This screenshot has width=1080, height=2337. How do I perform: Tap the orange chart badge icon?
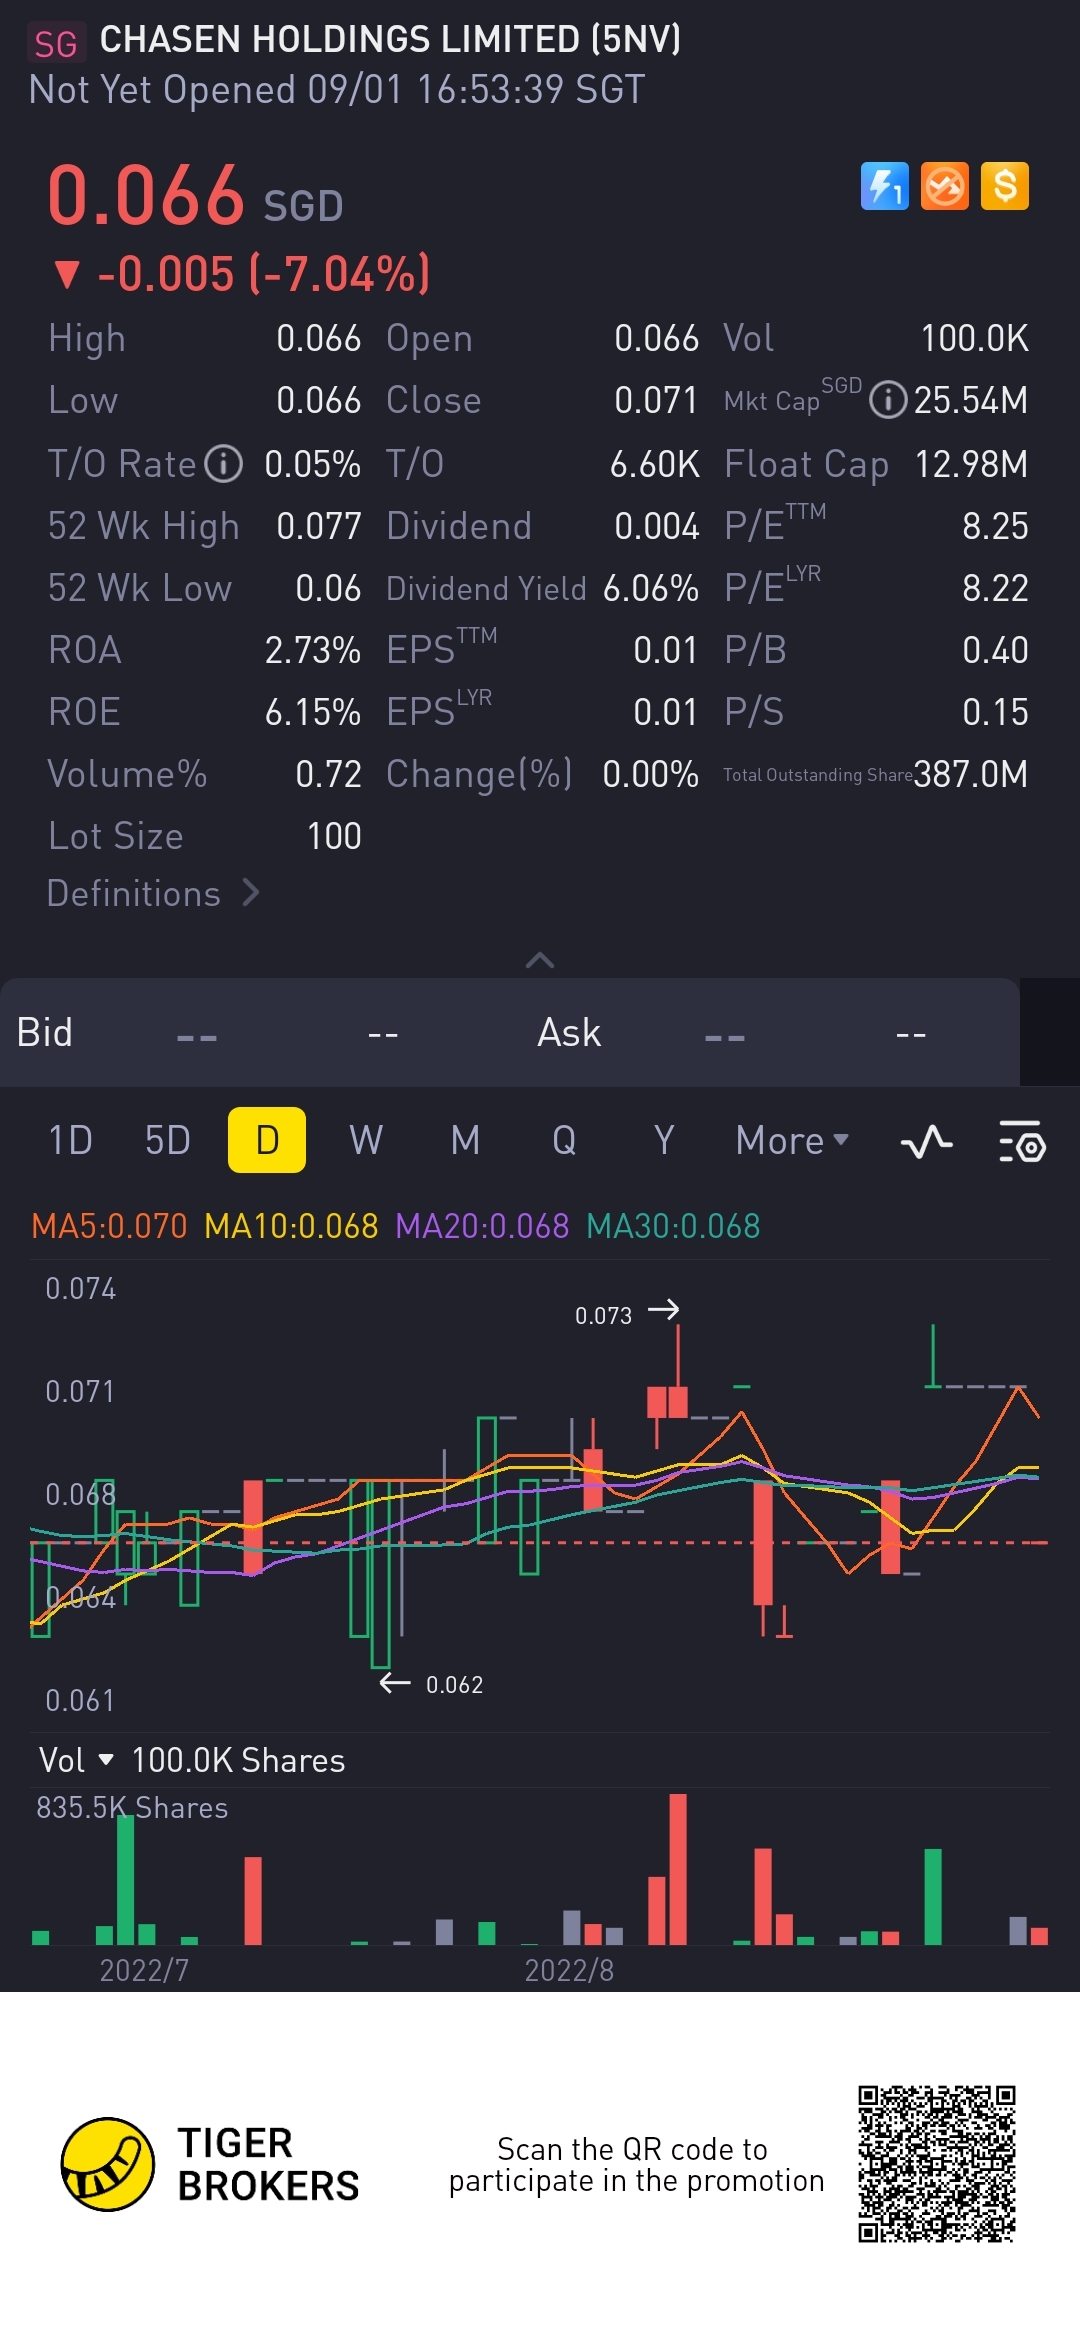click(944, 186)
